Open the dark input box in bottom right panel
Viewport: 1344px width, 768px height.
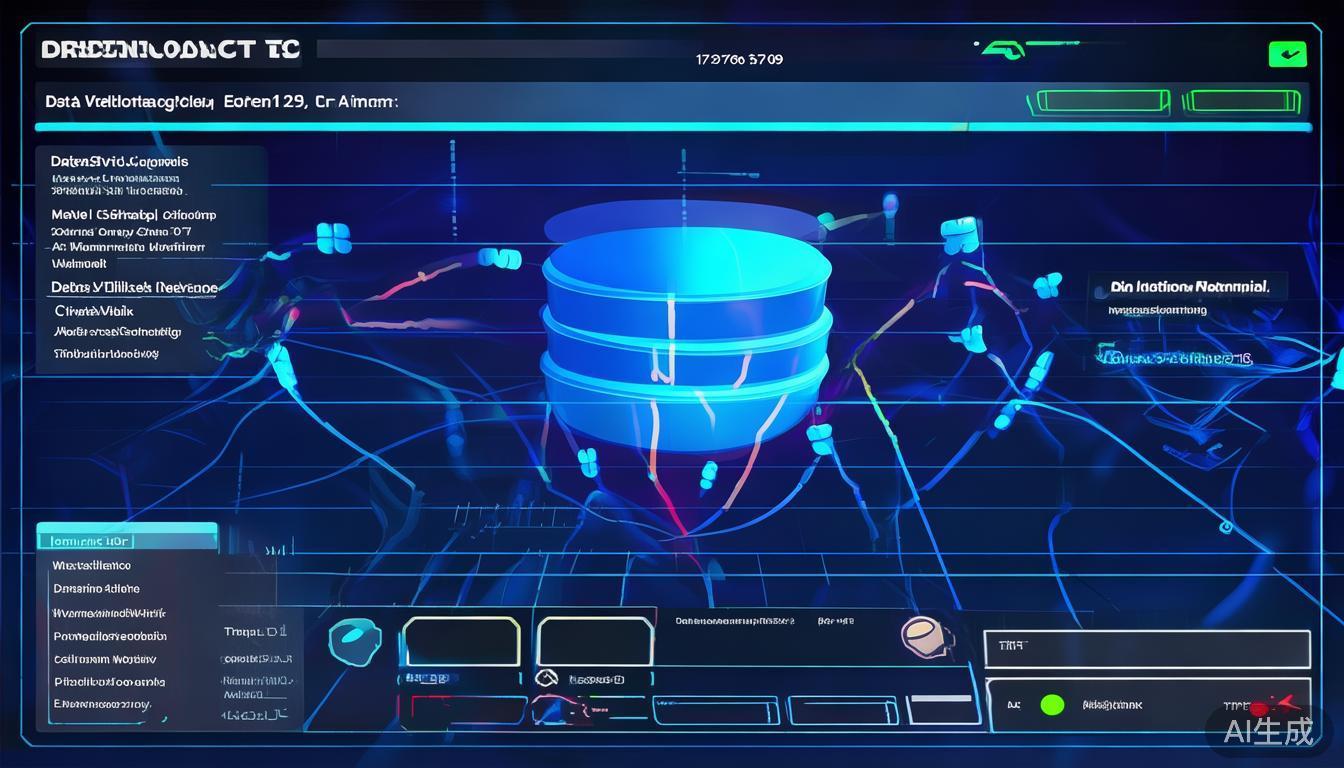1147,648
